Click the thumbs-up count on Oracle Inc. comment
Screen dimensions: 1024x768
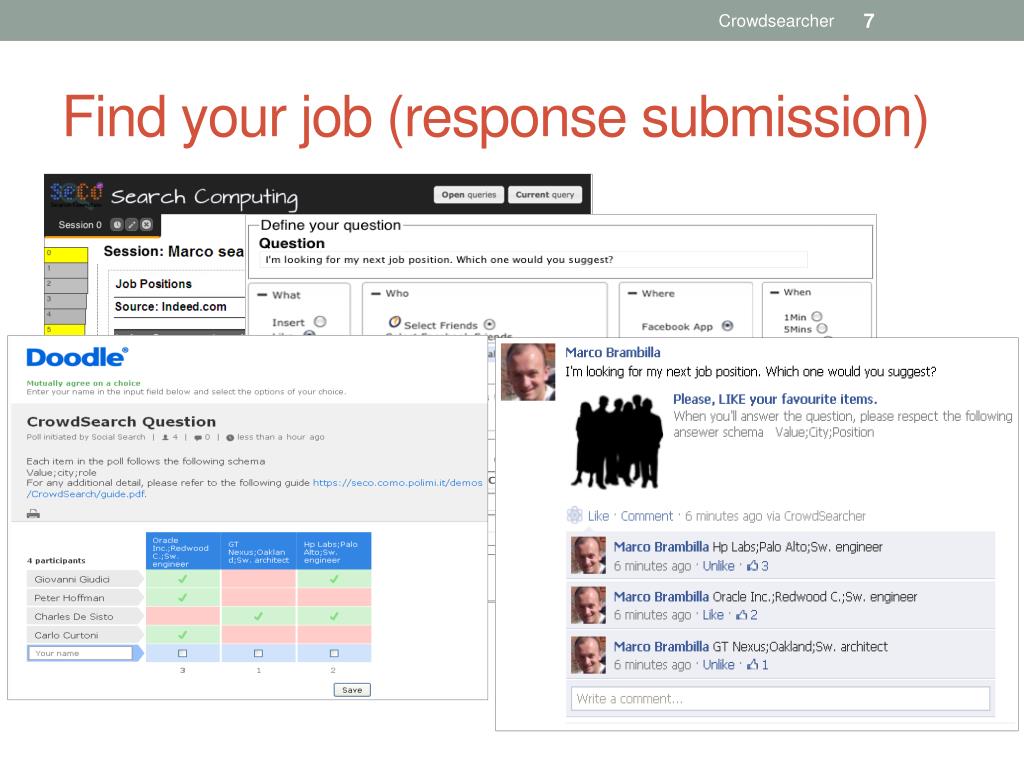point(746,615)
